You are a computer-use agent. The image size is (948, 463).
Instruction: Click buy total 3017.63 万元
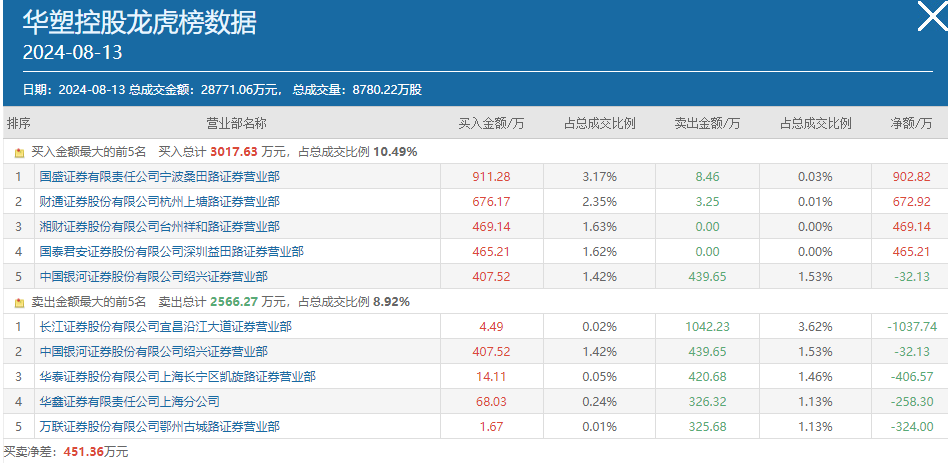248,152
